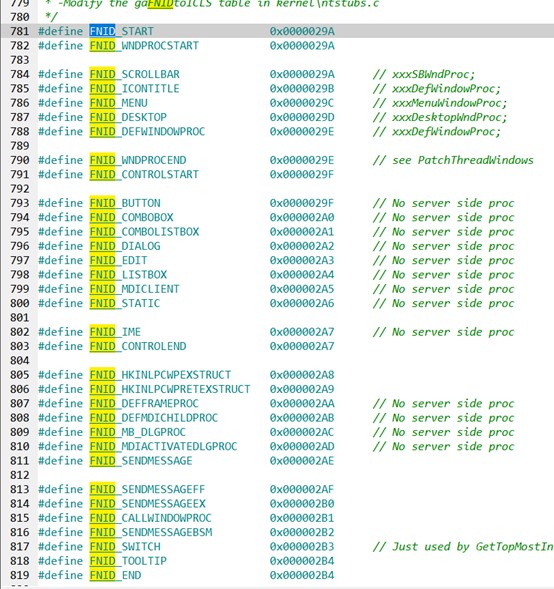Click FNID_END identifier
Viewport: 554px width, 589px height.
[115, 575]
